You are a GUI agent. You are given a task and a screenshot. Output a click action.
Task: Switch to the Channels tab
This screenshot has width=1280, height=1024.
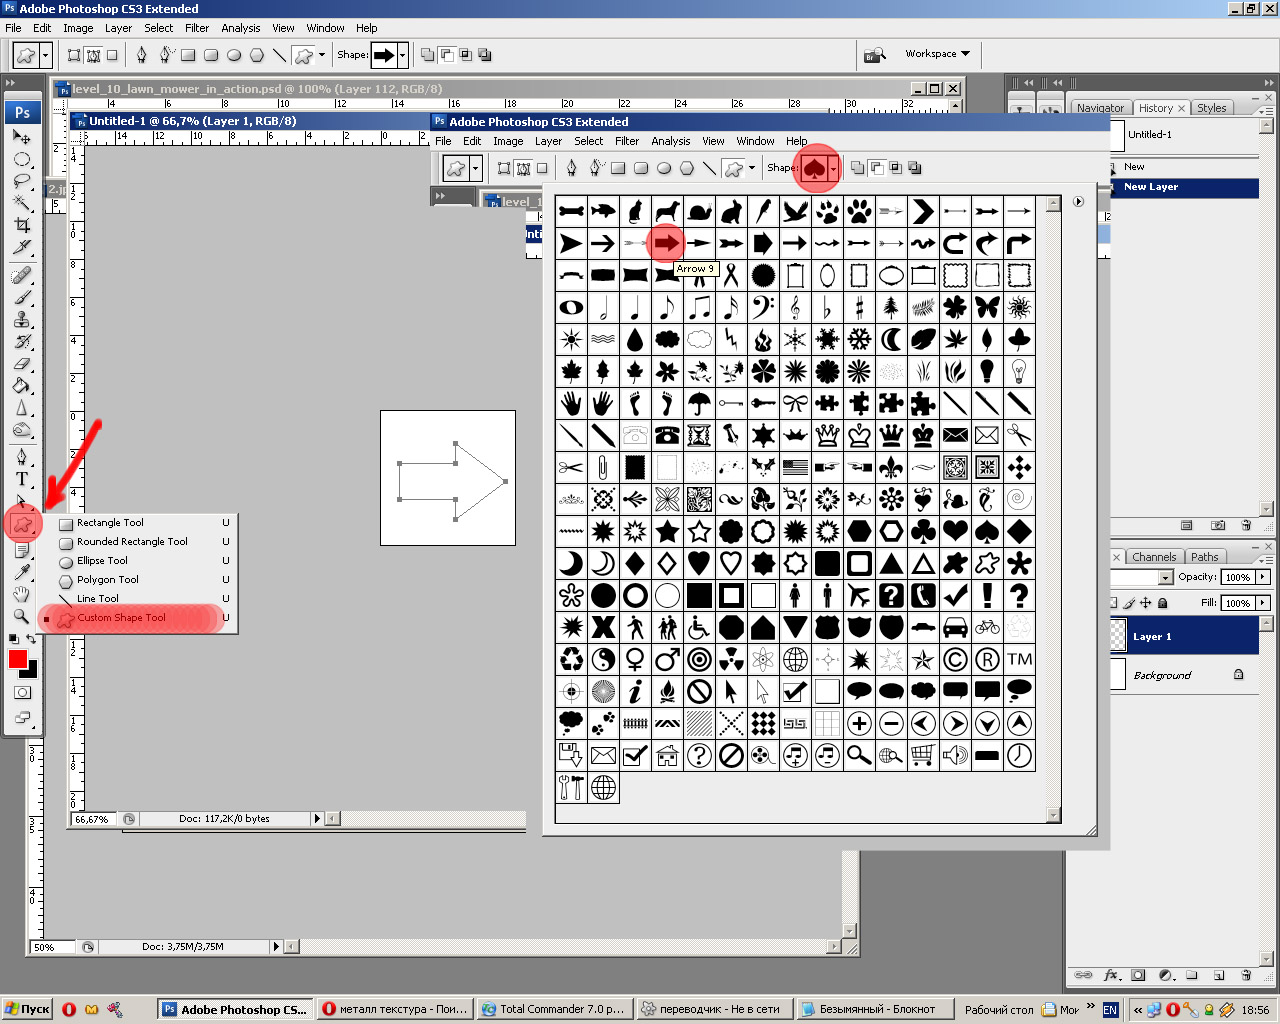pyautogui.click(x=1154, y=557)
